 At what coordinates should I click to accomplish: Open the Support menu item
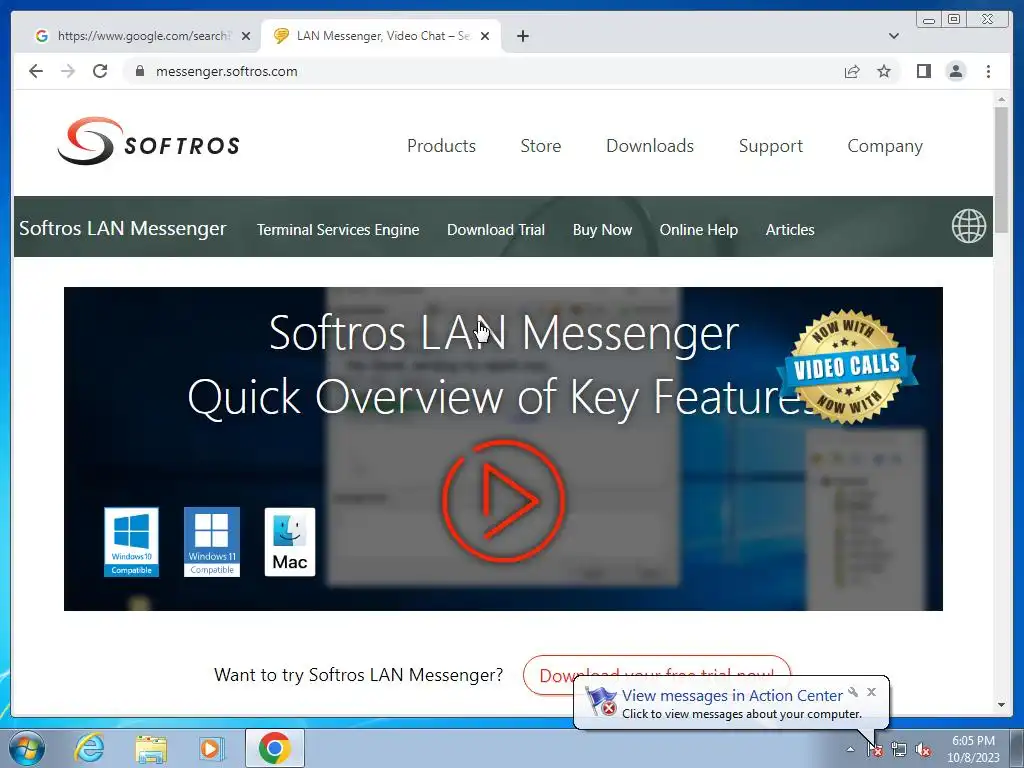pyautogui.click(x=771, y=146)
